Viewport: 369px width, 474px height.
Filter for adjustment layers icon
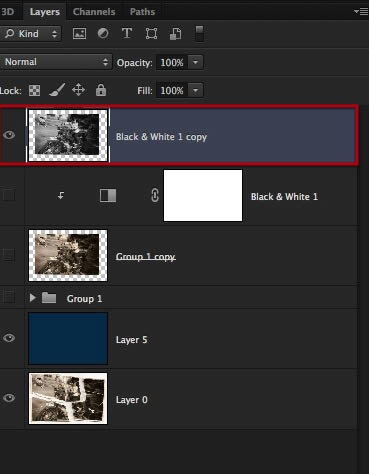(x=103, y=33)
